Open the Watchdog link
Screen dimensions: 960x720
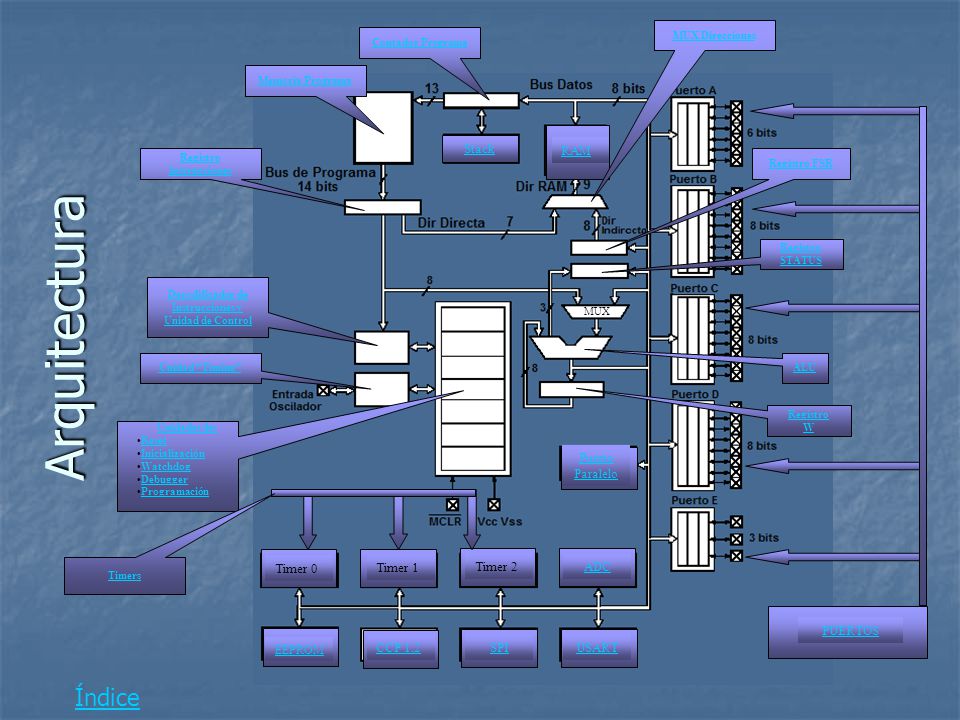click(x=165, y=467)
